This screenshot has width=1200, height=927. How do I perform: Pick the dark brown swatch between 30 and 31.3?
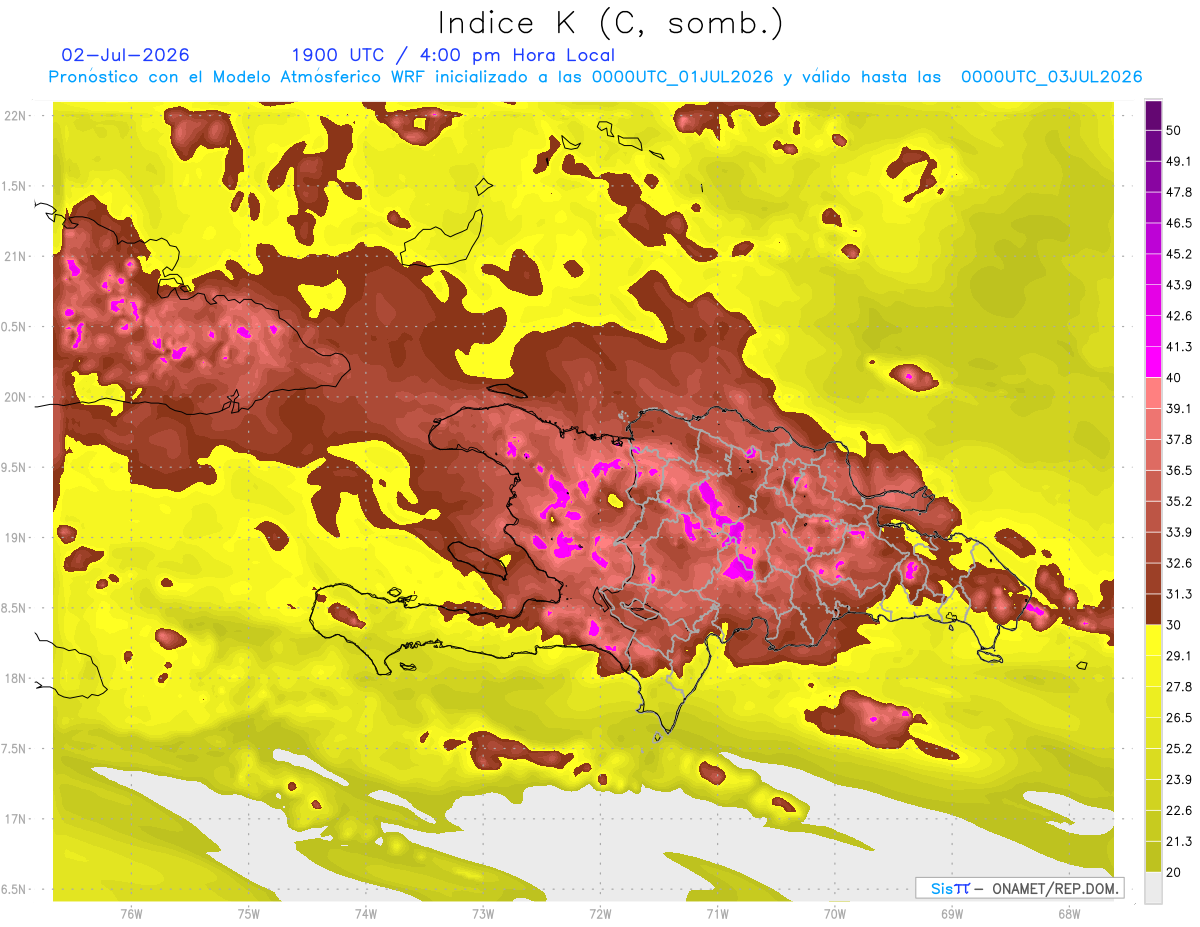1153,609
